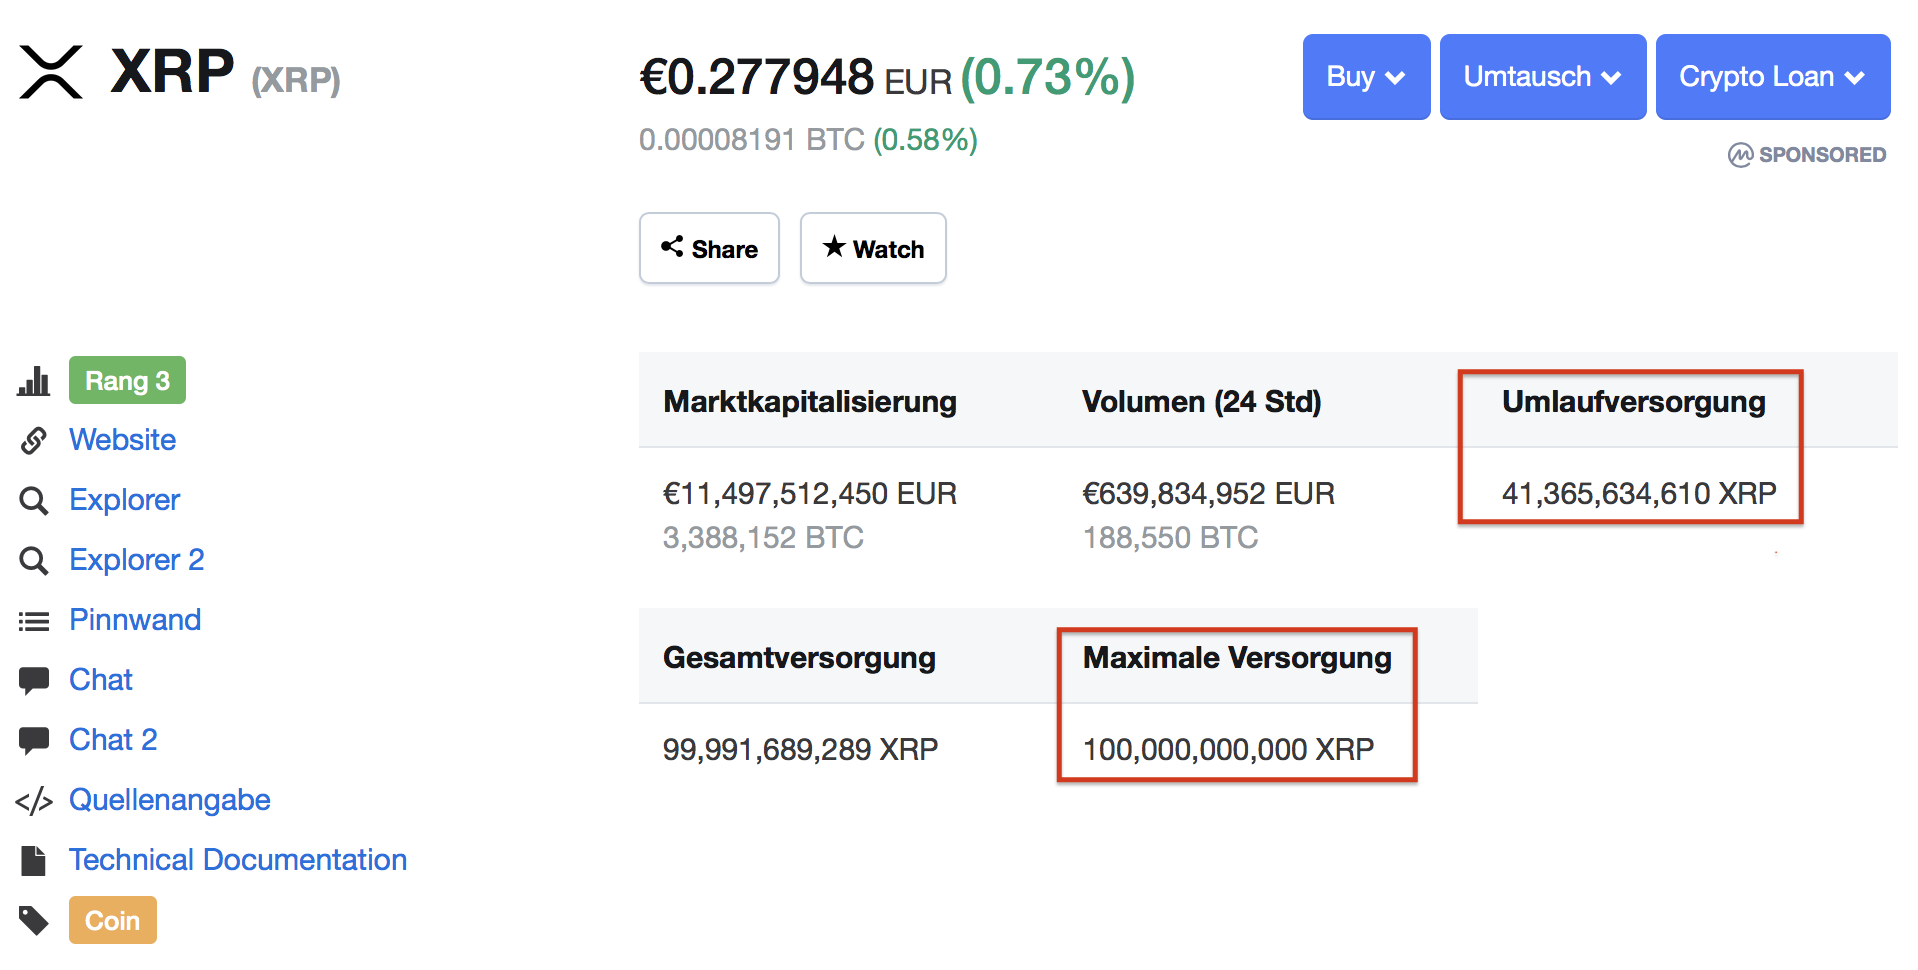Click the magnifier icon beside Explorer 2
The height and width of the screenshot is (970, 1918).
[33, 560]
